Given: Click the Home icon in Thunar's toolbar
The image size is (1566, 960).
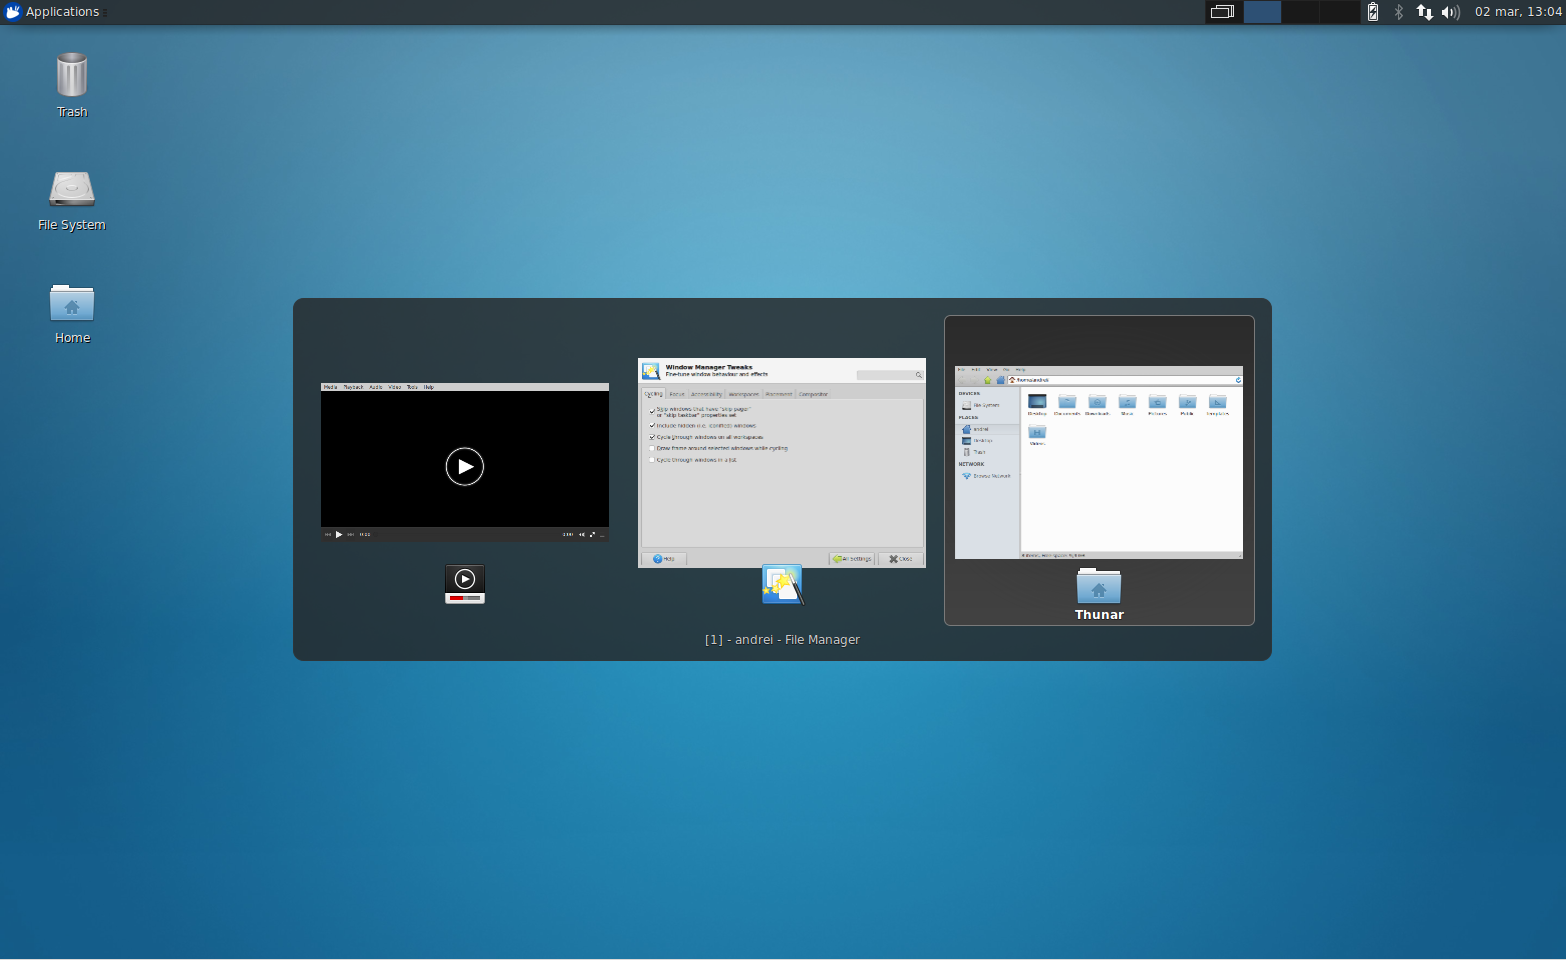Looking at the screenshot, I should click(x=1001, y=380).
